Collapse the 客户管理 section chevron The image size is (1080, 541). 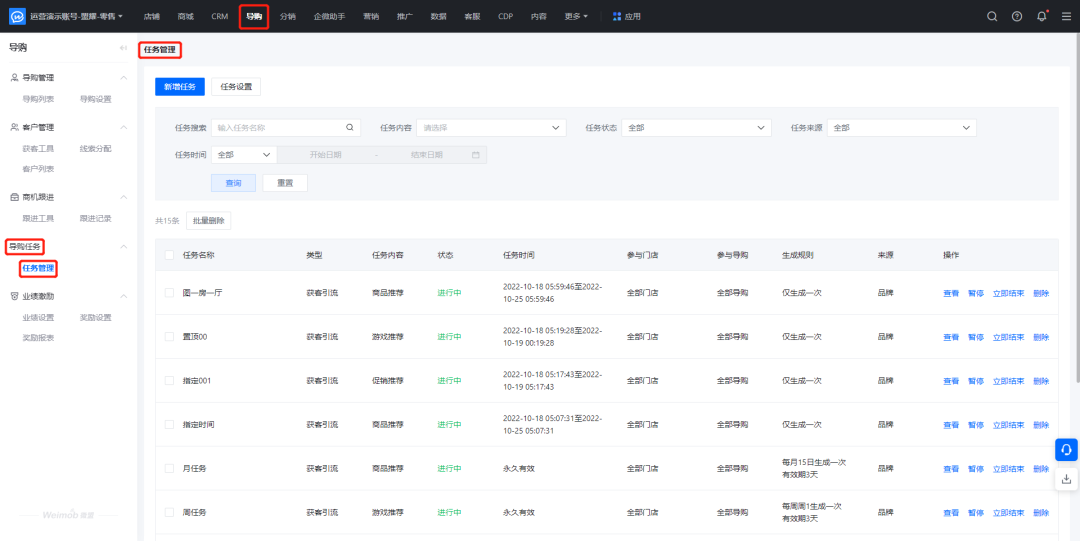[x=124, y=127]
